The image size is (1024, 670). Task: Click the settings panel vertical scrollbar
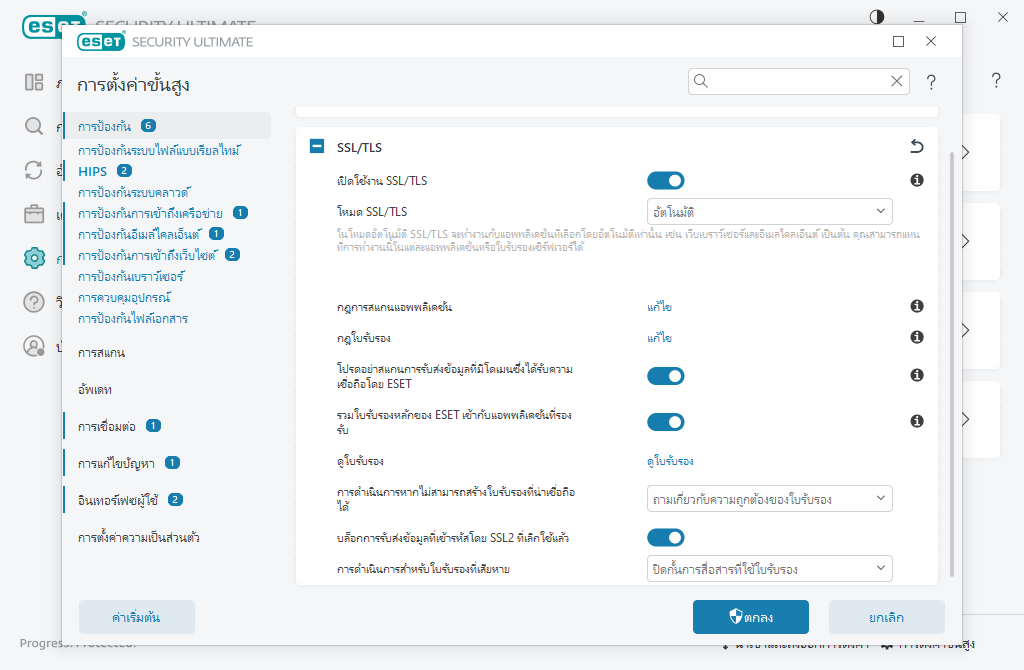952,362
